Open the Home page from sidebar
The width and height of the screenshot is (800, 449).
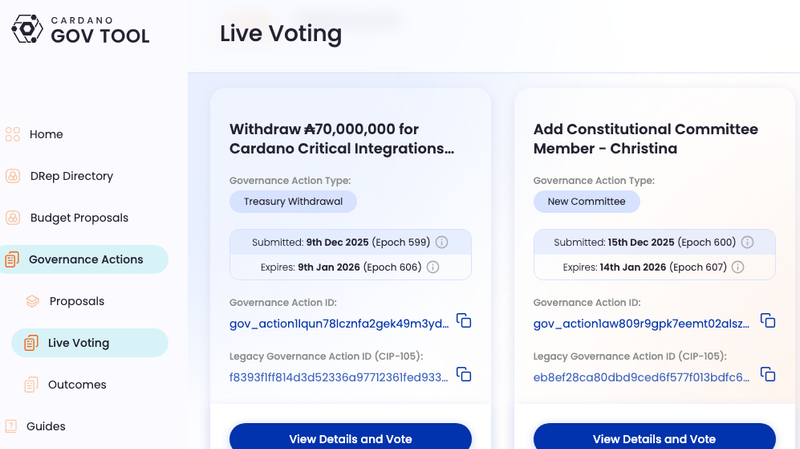(x=46, y=134)
